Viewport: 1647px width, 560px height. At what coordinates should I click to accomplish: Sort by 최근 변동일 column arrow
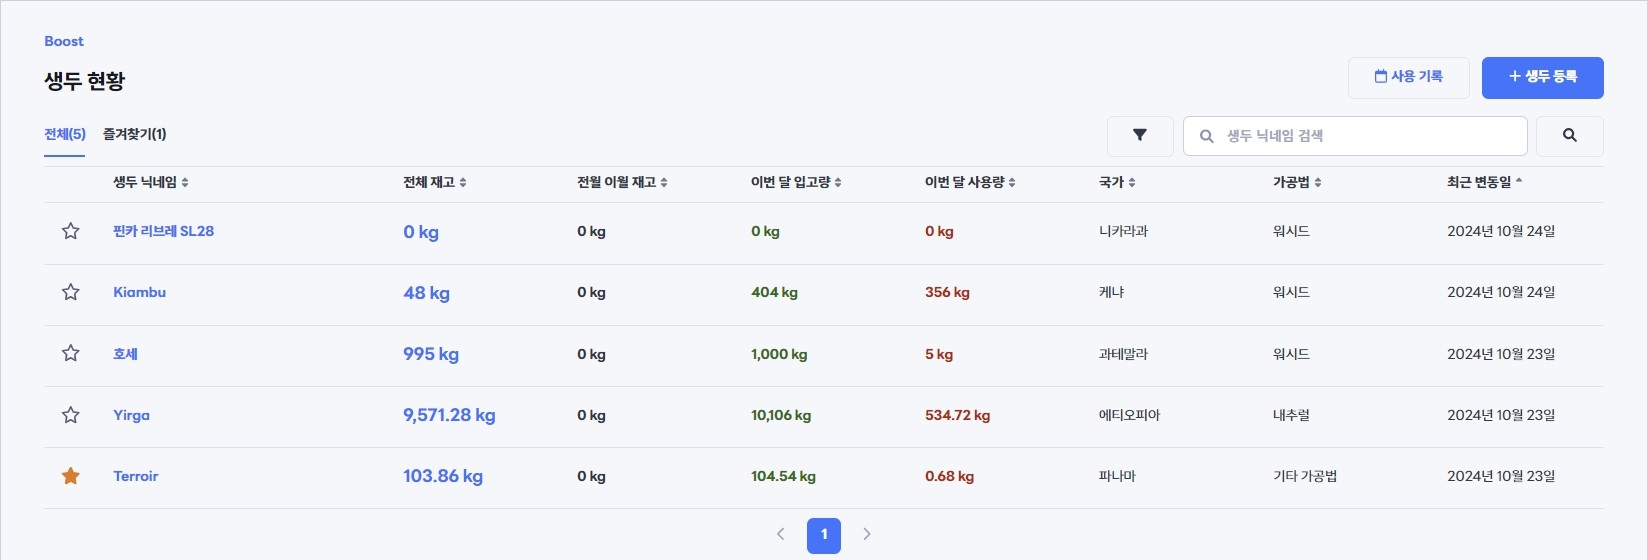pos(1518,182)
